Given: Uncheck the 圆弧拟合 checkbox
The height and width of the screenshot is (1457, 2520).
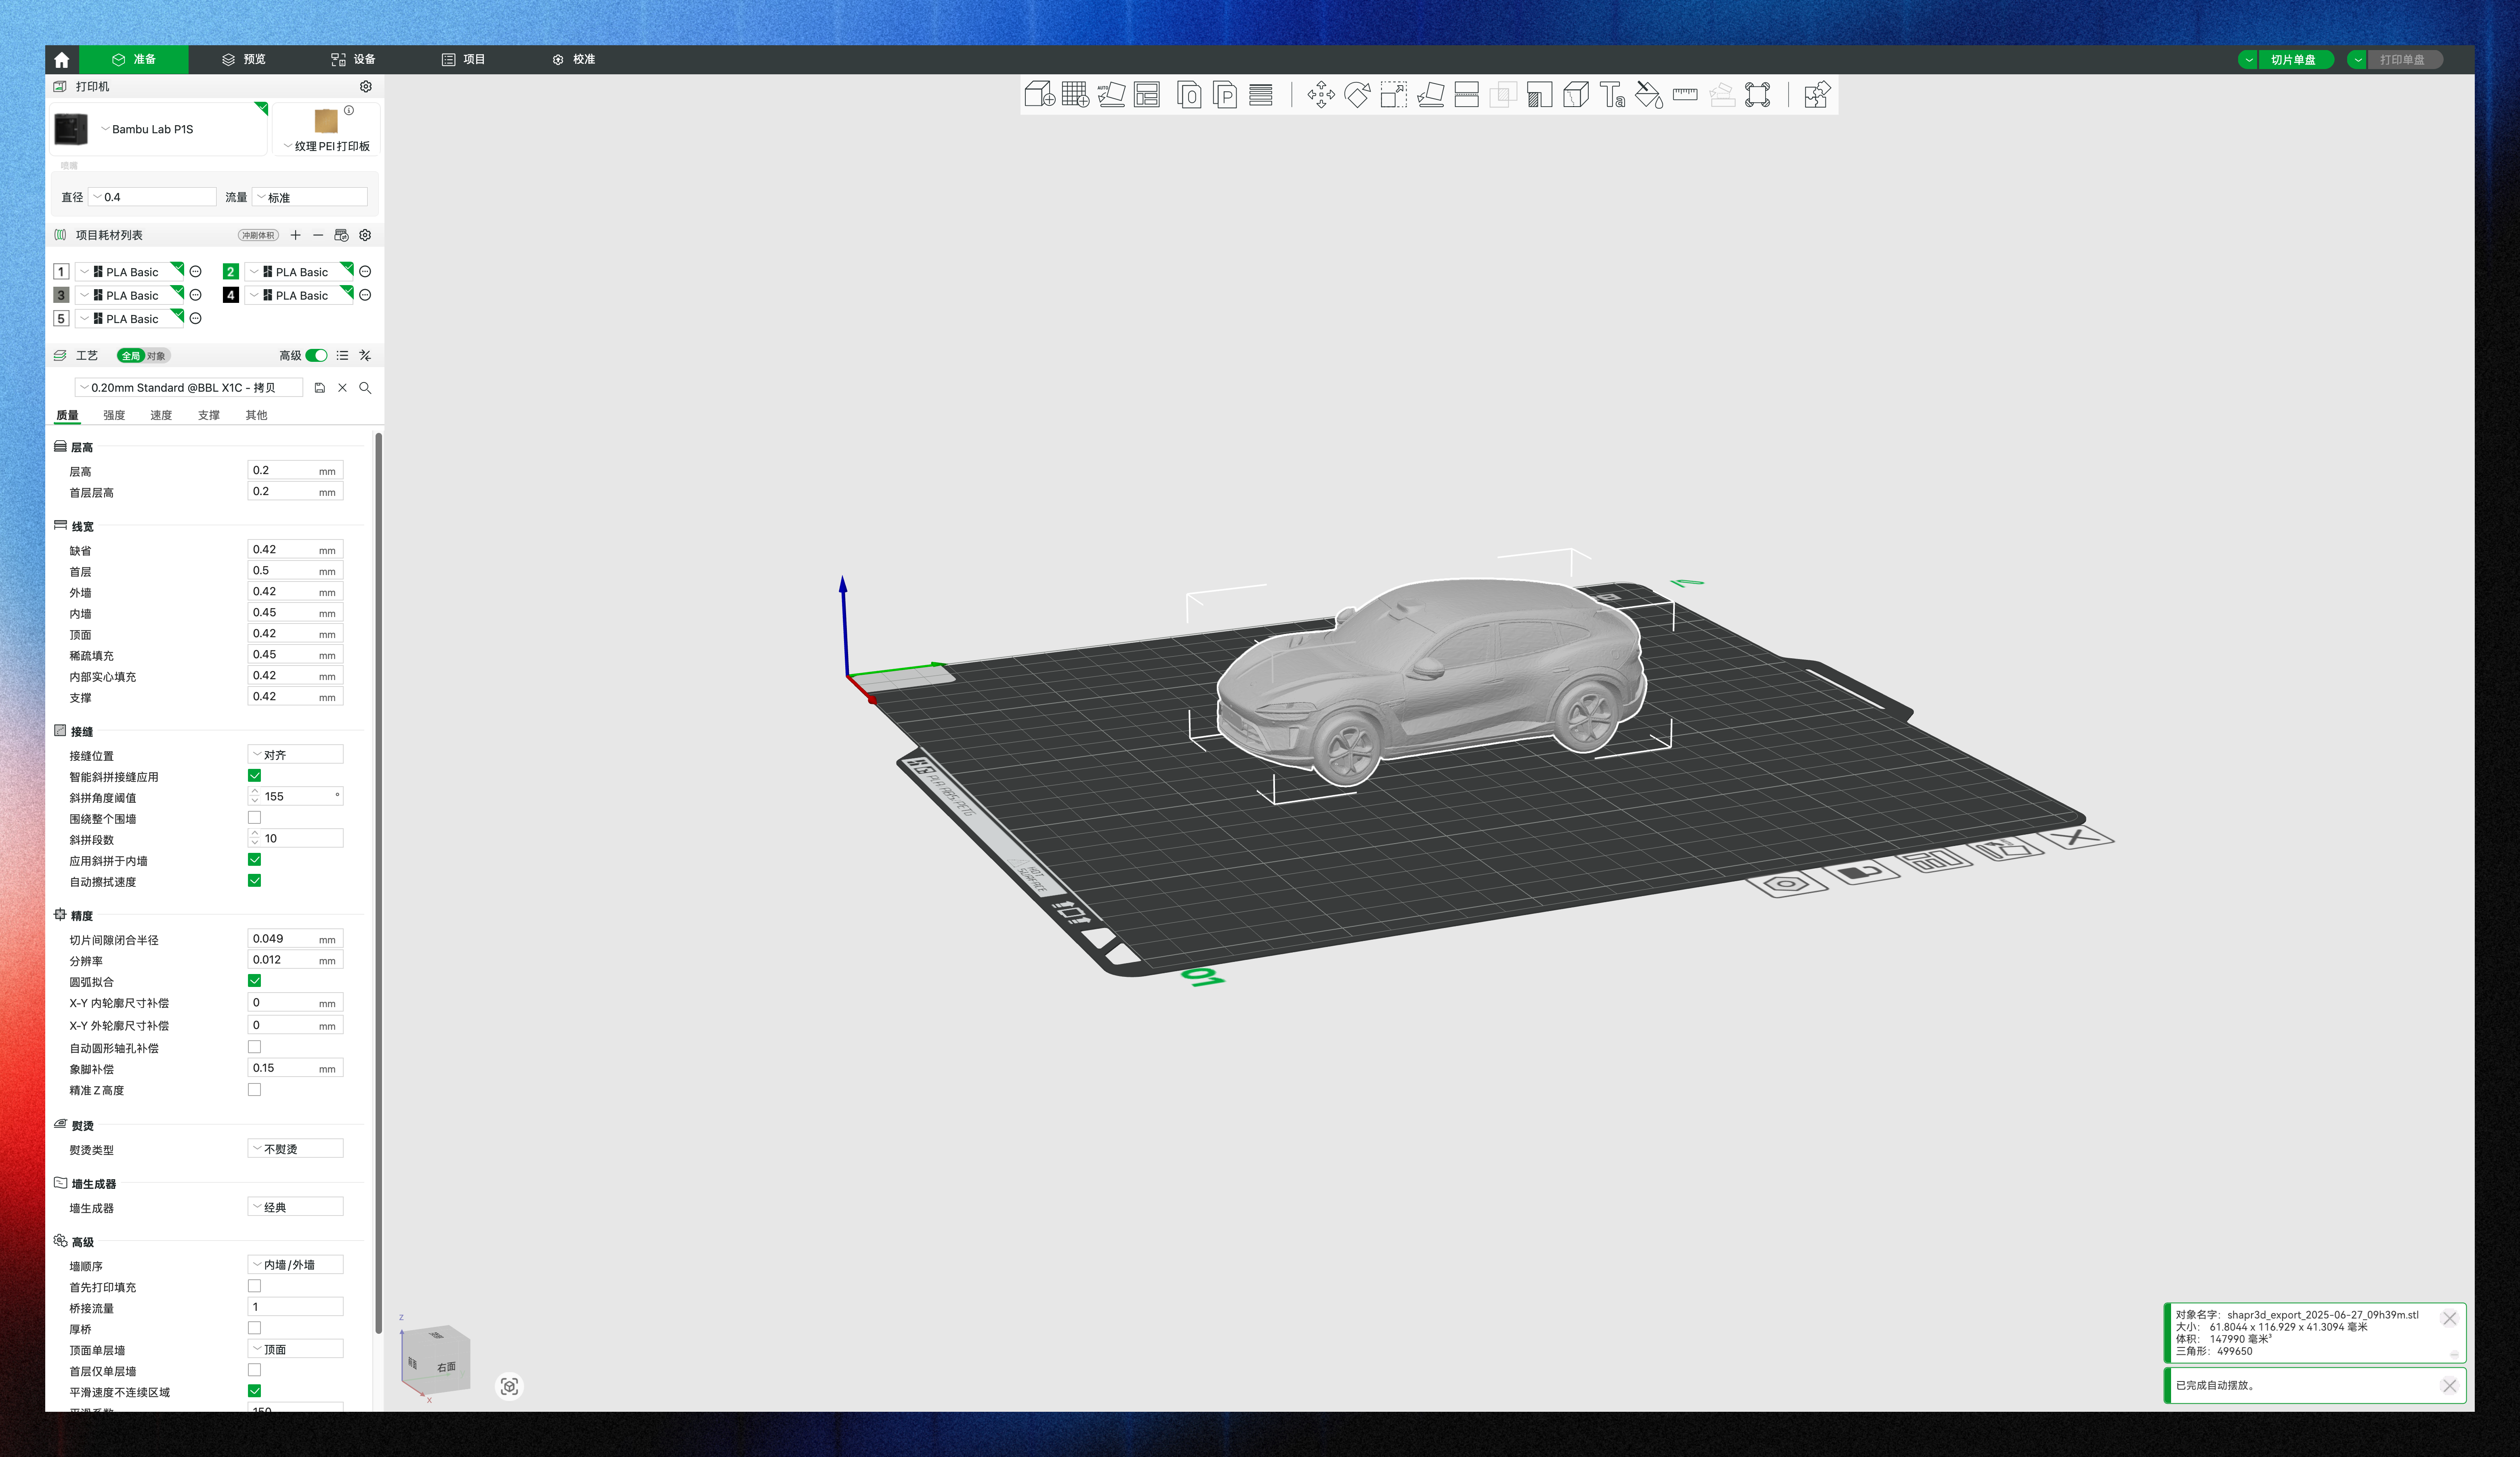Looking at the screenshot, I should pos(255,981).
